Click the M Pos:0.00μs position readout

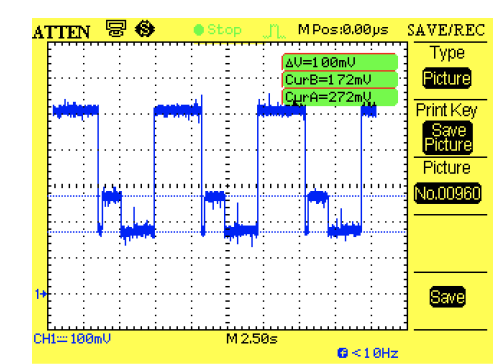[x=343, y=30]
